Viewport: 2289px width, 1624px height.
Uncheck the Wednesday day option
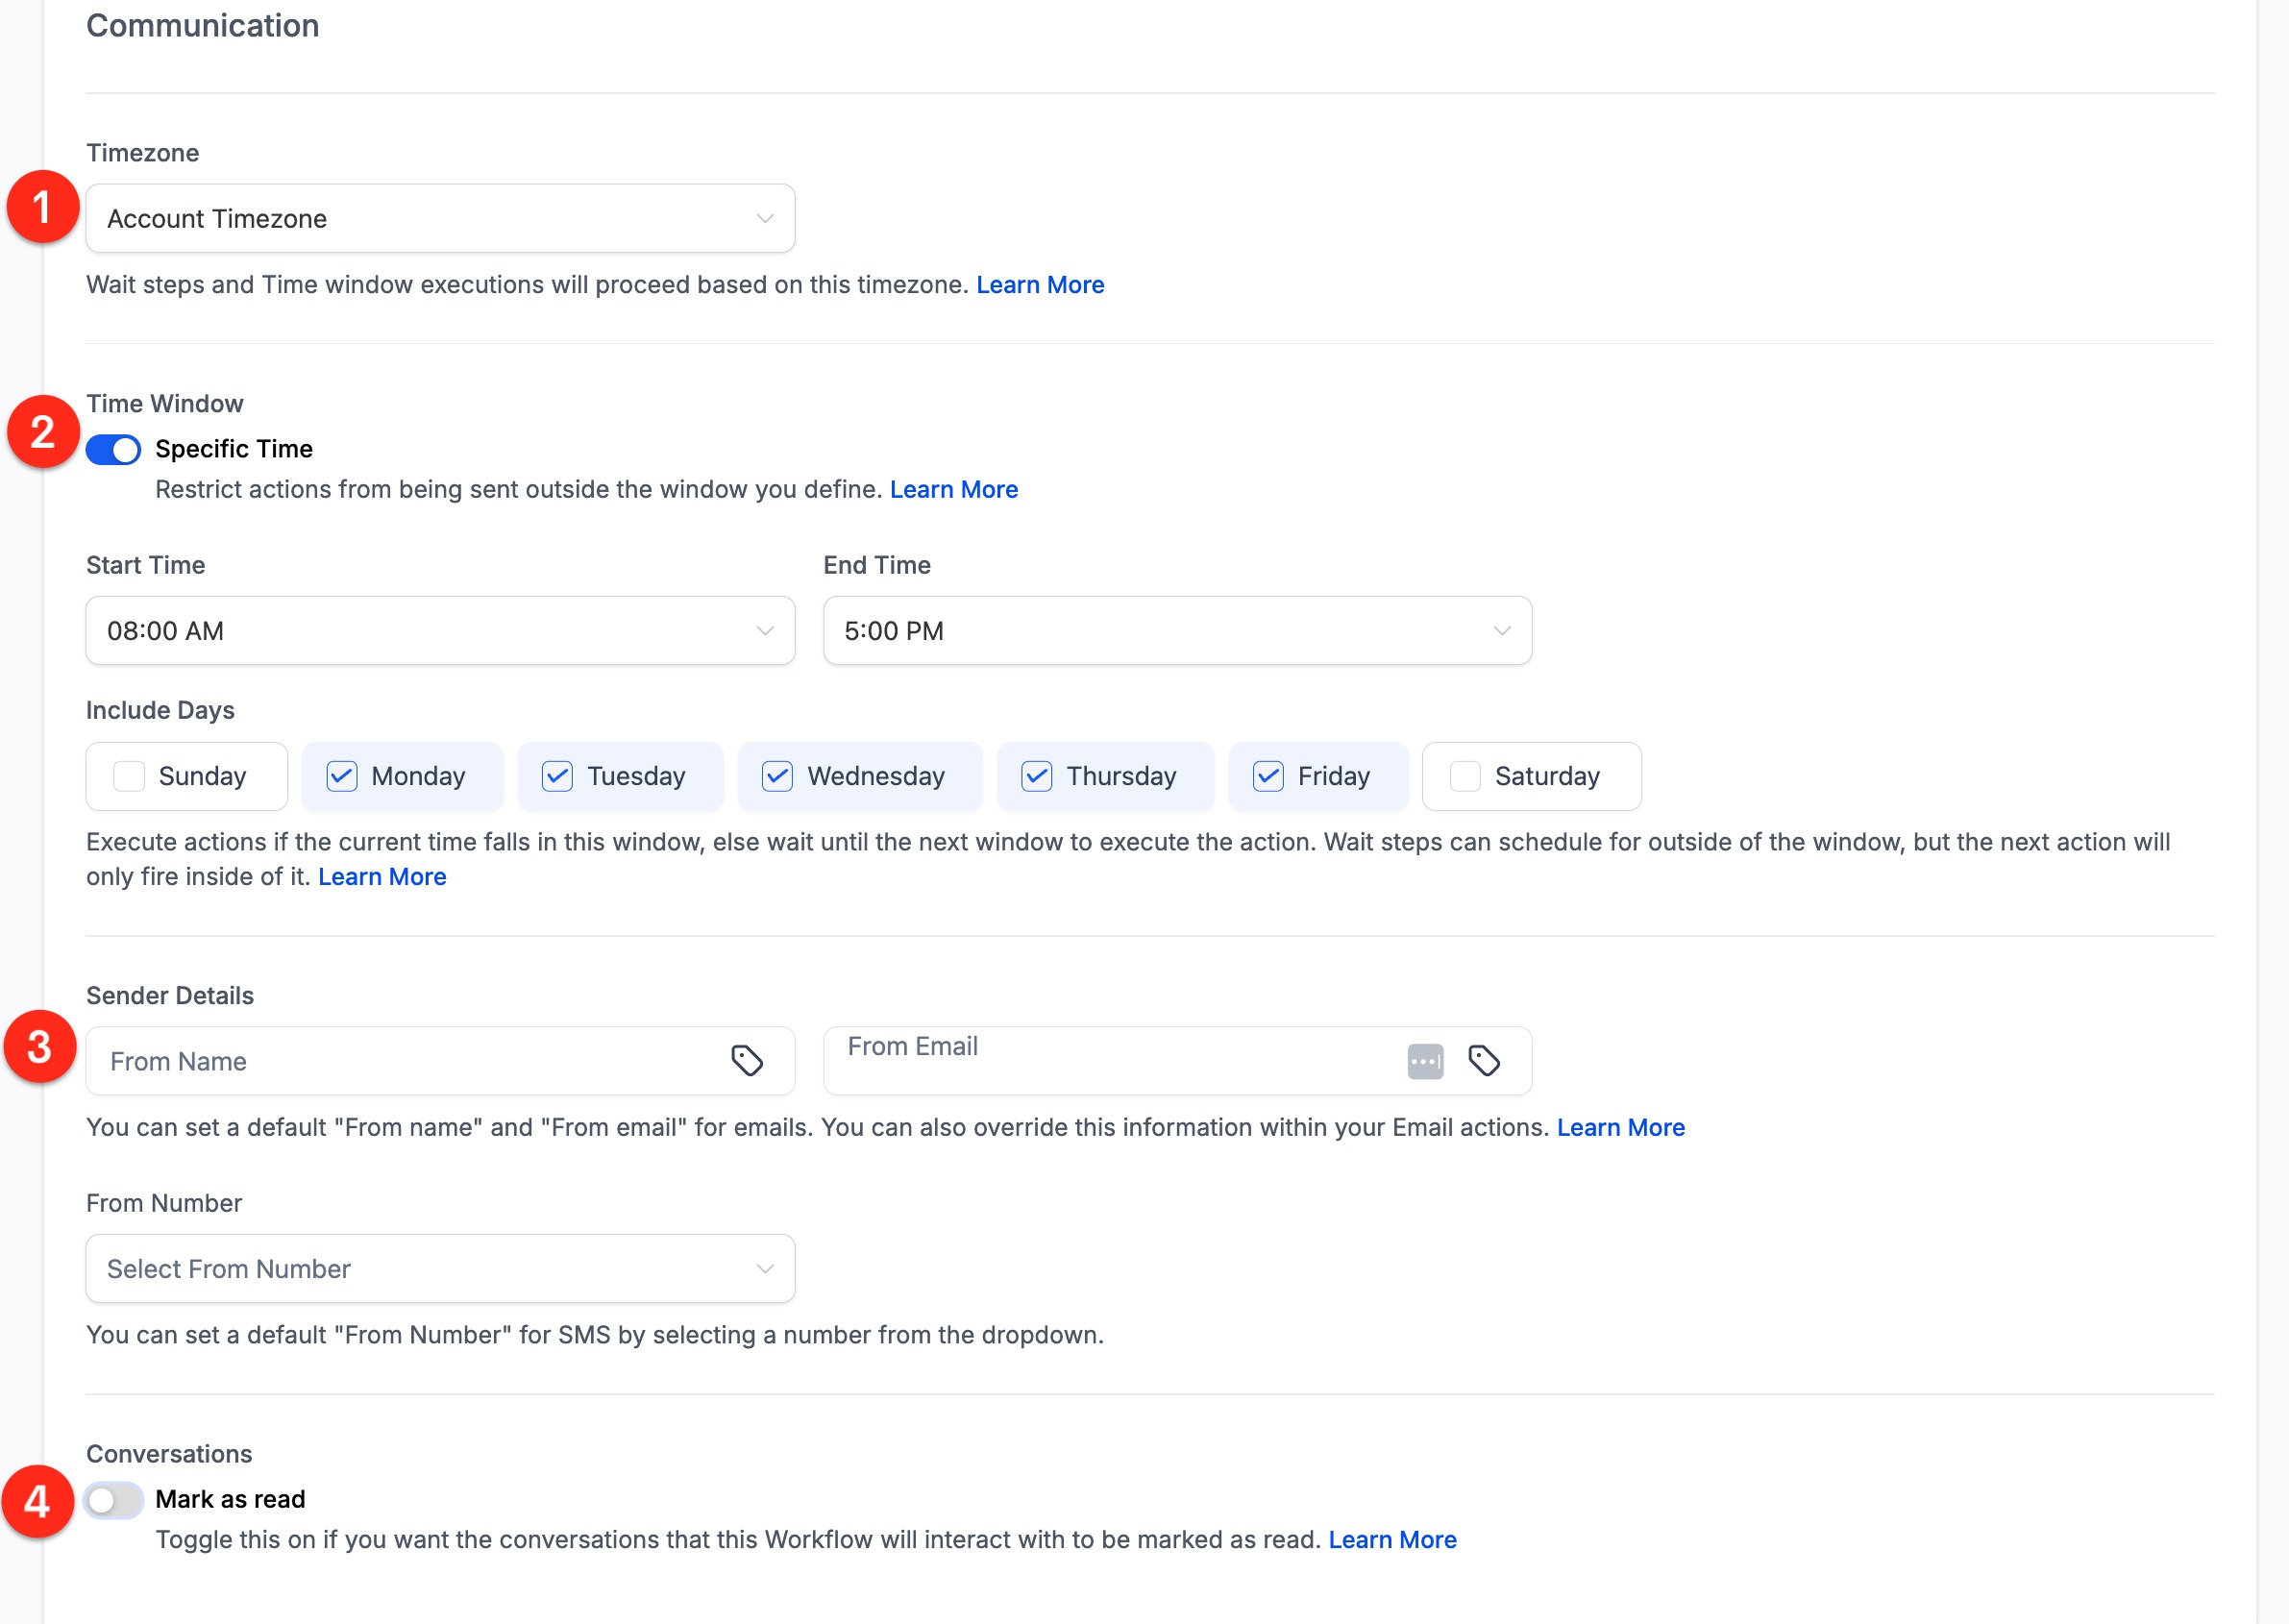click(x=777, y=776)
